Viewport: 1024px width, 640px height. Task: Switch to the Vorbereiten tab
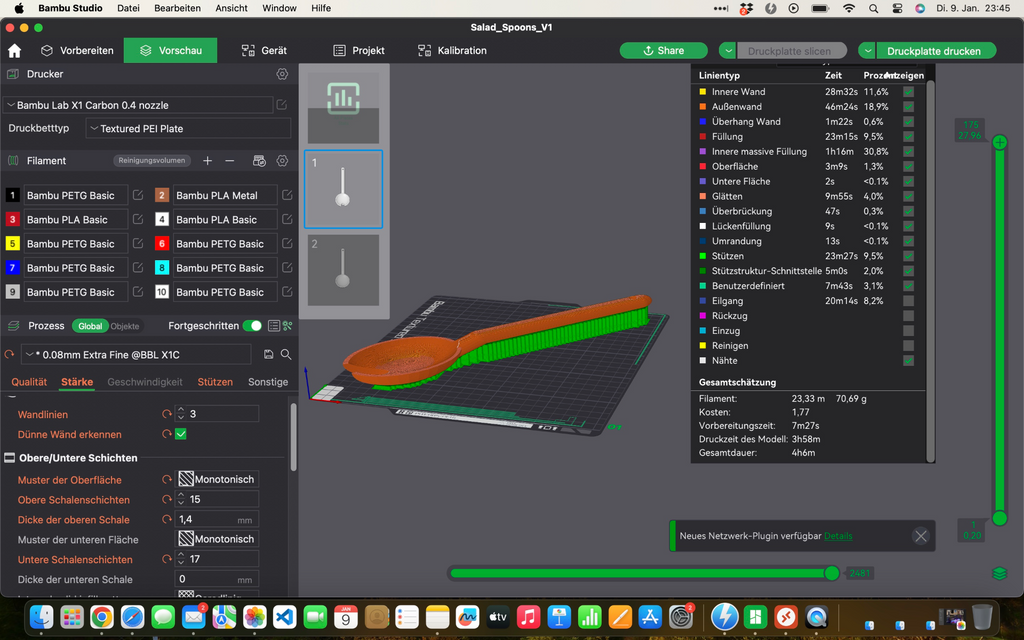click(77, 50)
